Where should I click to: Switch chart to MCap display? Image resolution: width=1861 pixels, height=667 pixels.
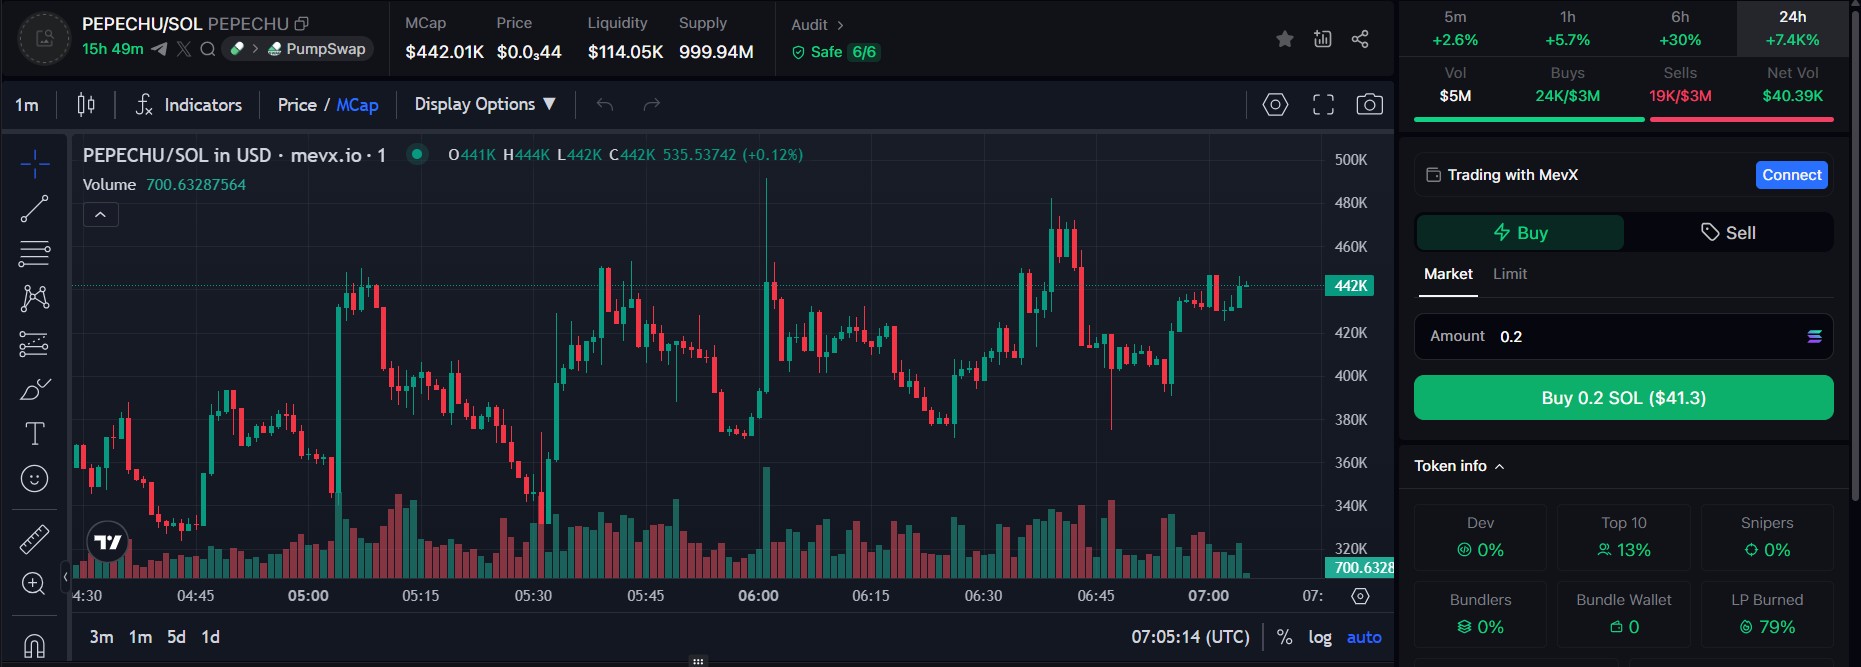[357, 104]
